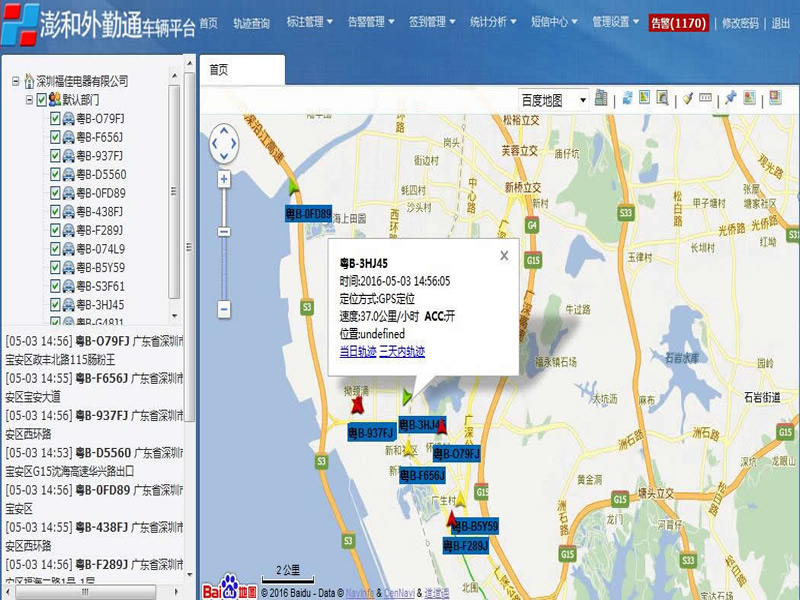Open the 三天内轨迹 link in popup
This screenshot has height=600, width=800.
[x=402, y=352]
